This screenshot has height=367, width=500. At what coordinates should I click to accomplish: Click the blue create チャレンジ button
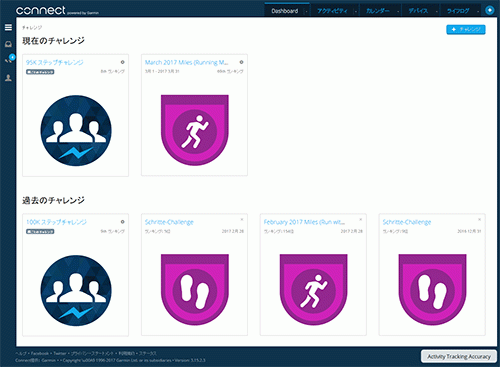pos(466,30)
